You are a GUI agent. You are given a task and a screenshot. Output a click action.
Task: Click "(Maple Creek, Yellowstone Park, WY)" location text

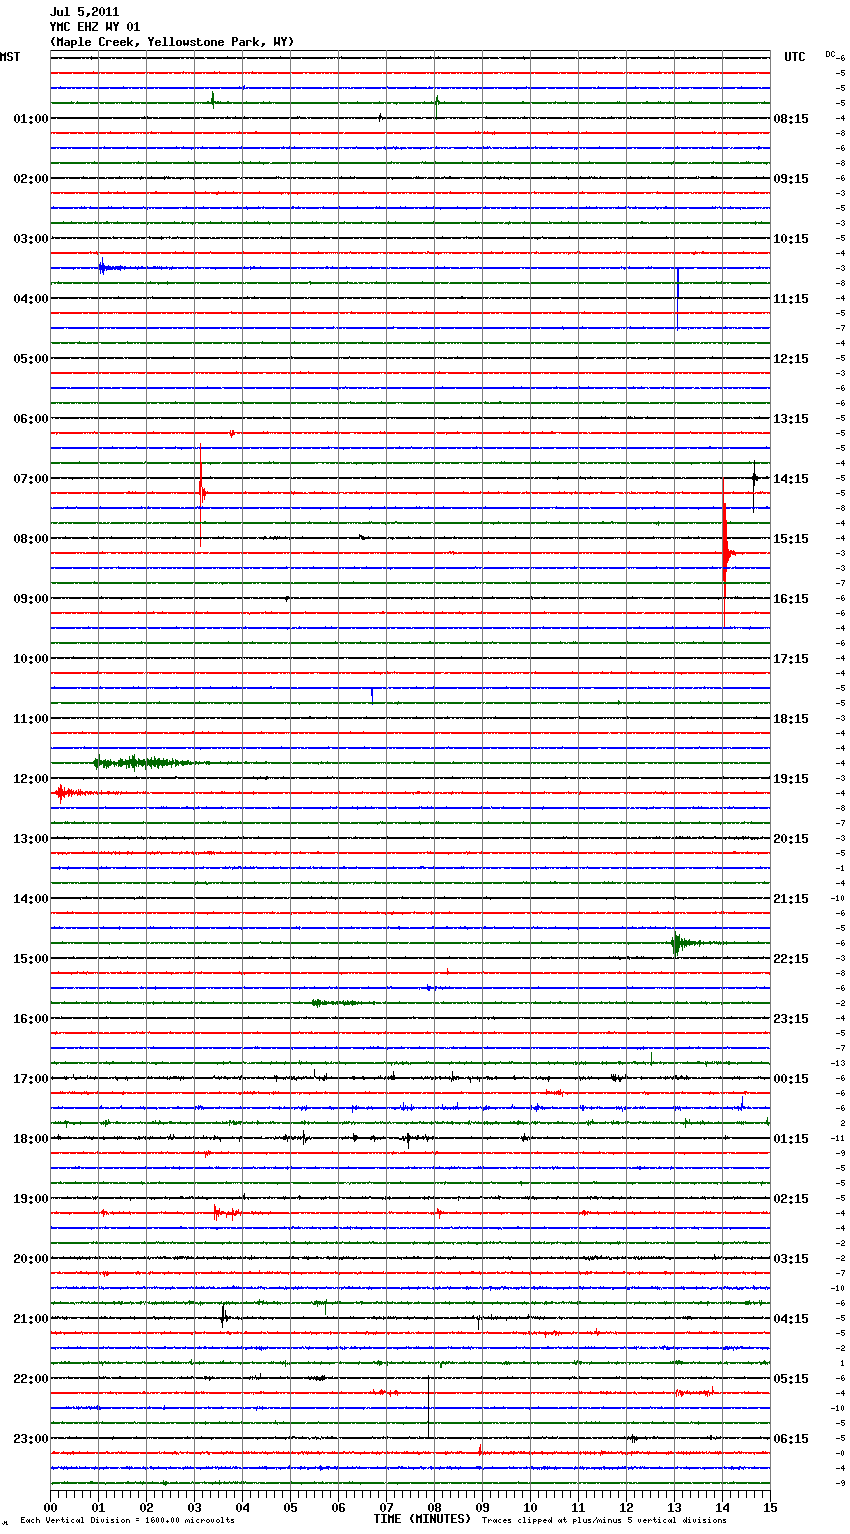(x=172, y=42)
